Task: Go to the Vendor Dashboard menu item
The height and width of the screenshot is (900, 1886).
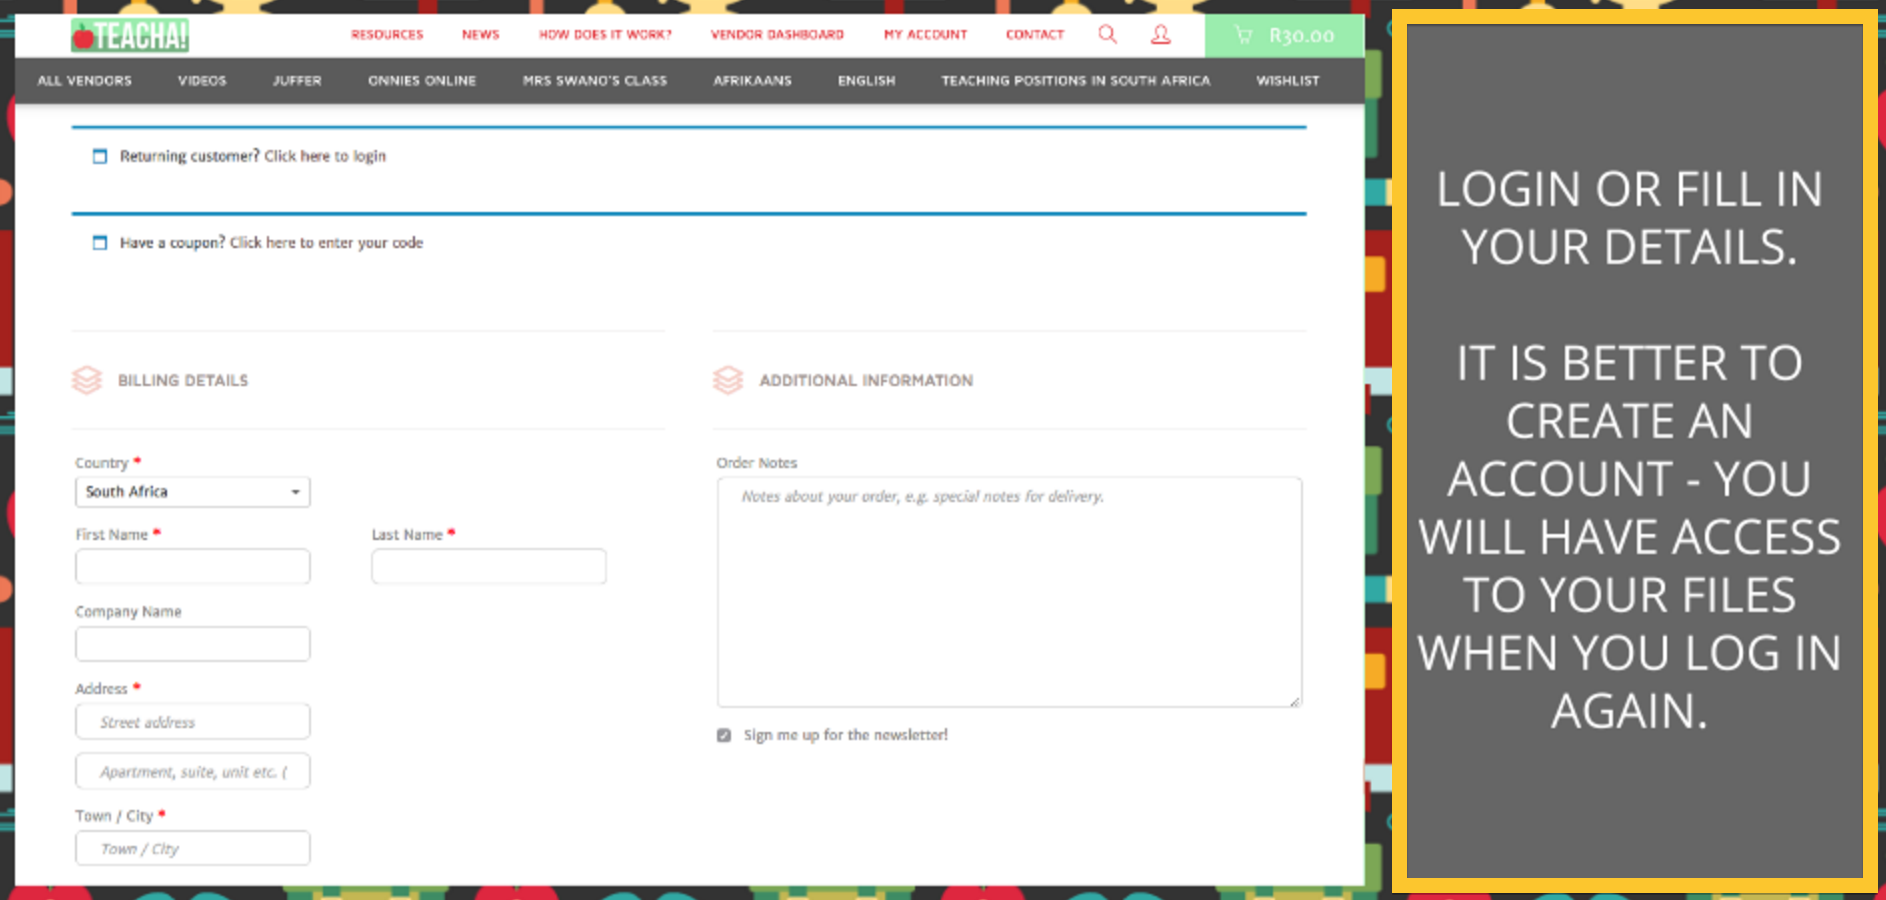Action: (777, 35)
